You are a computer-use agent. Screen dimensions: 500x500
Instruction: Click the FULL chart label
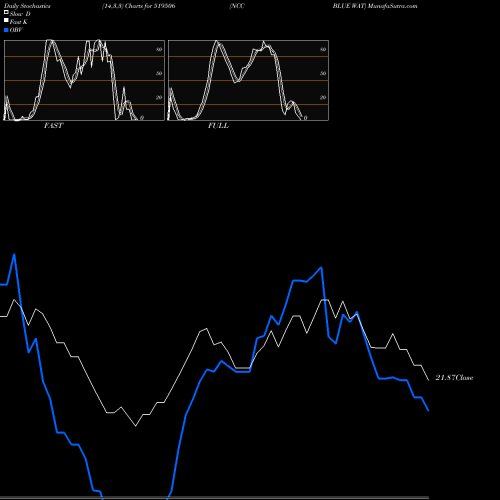coord(218,126)
